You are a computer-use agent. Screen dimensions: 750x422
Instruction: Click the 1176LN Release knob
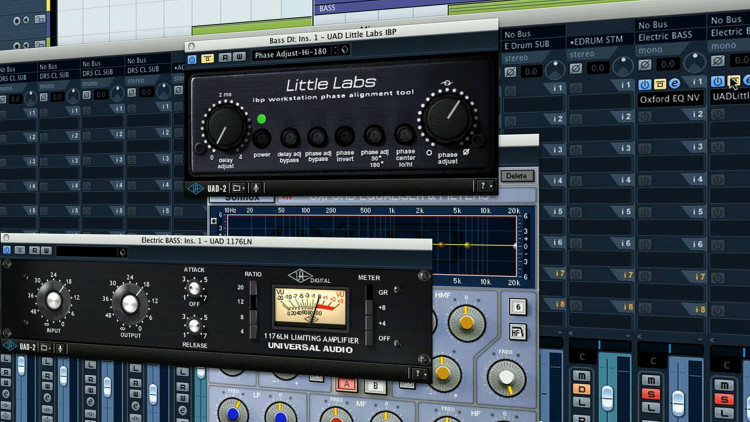(194, 326)
